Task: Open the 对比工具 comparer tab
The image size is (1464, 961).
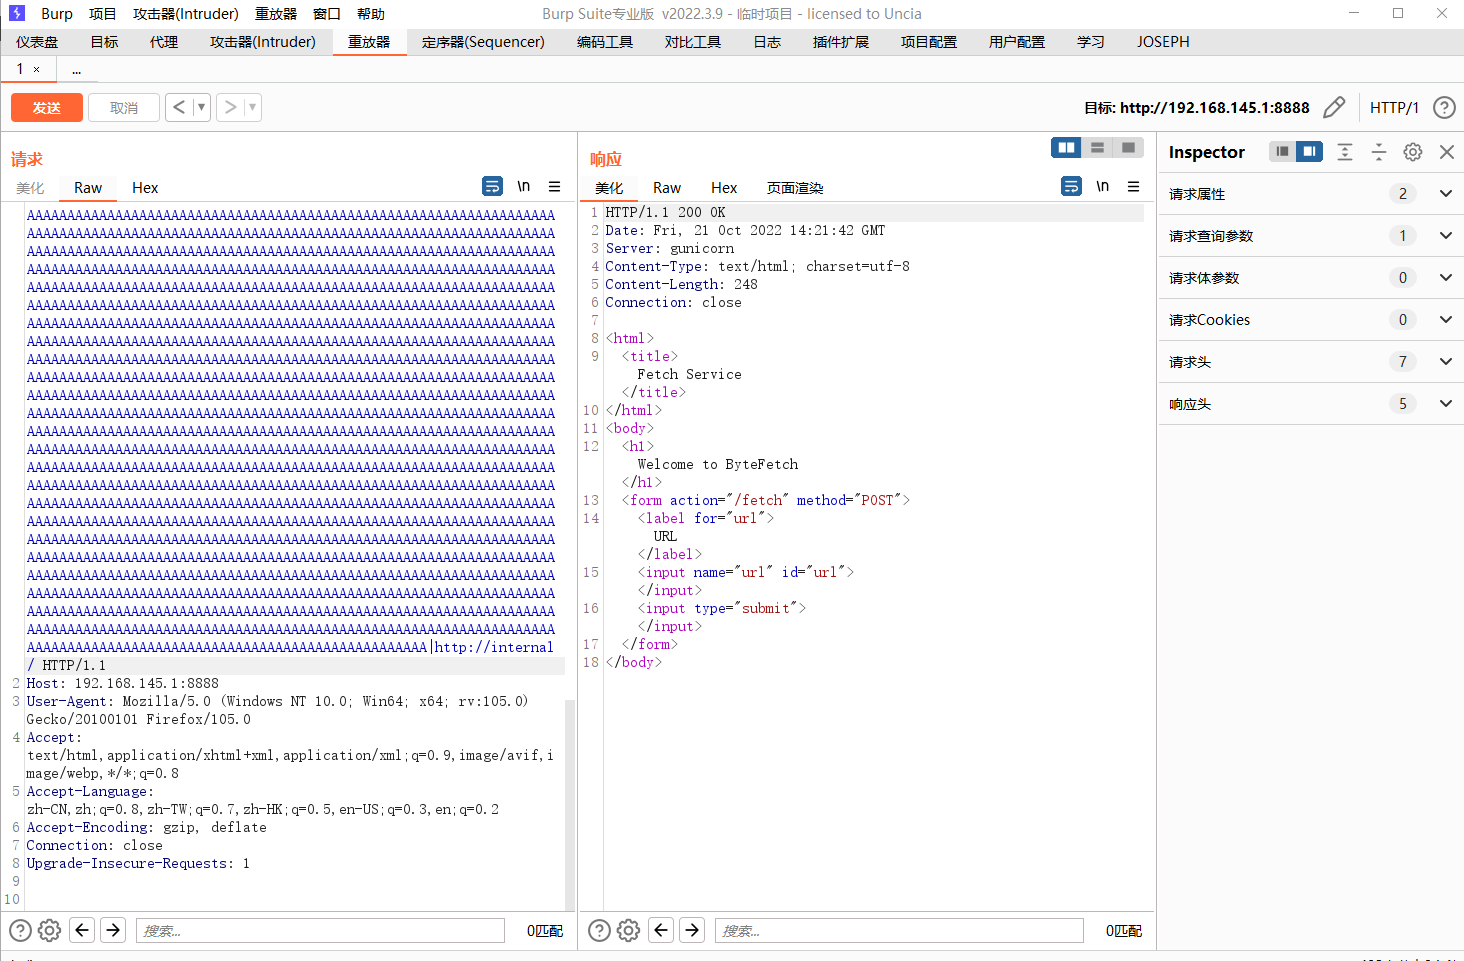Action: coord(693,42)
